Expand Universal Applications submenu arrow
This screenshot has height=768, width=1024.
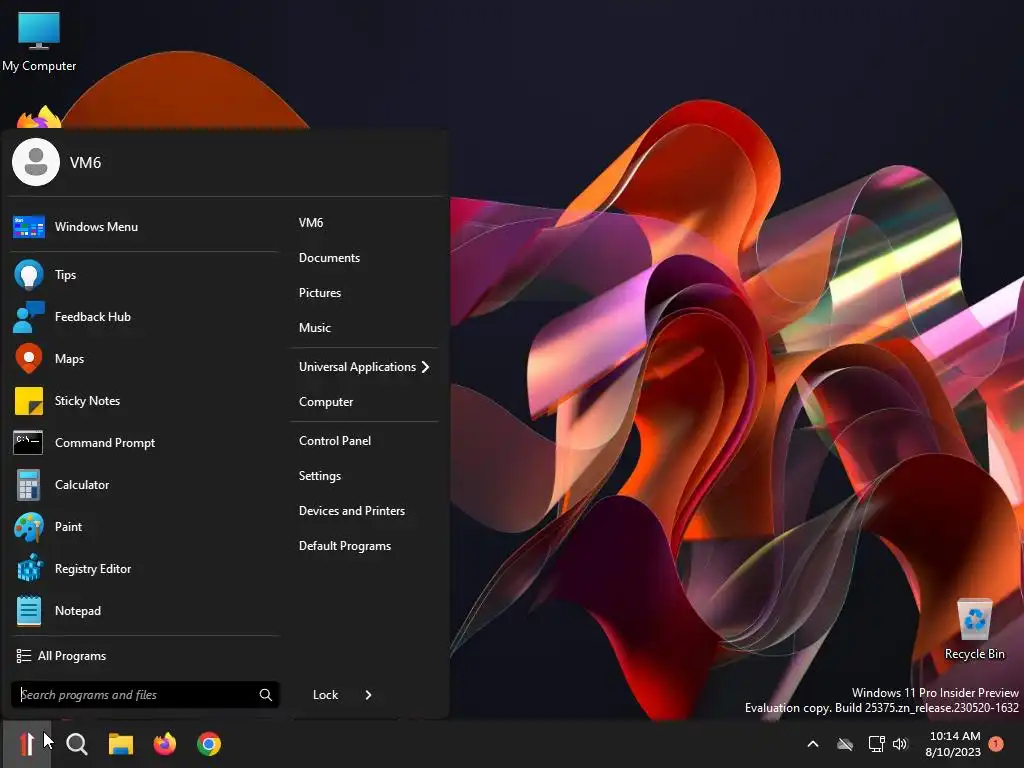click(x=426, y=367)
